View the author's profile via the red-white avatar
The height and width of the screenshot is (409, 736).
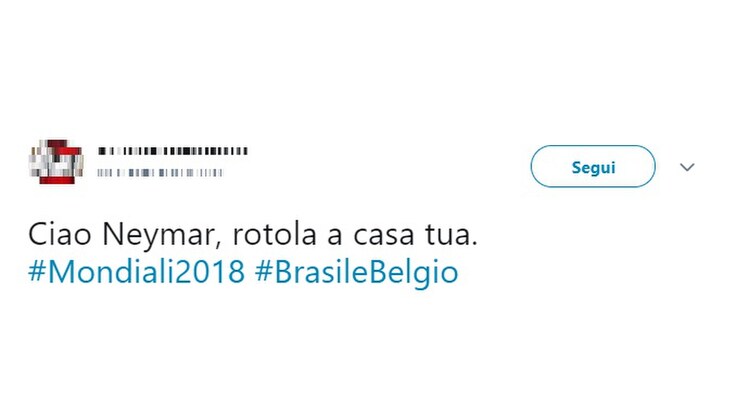56,162
